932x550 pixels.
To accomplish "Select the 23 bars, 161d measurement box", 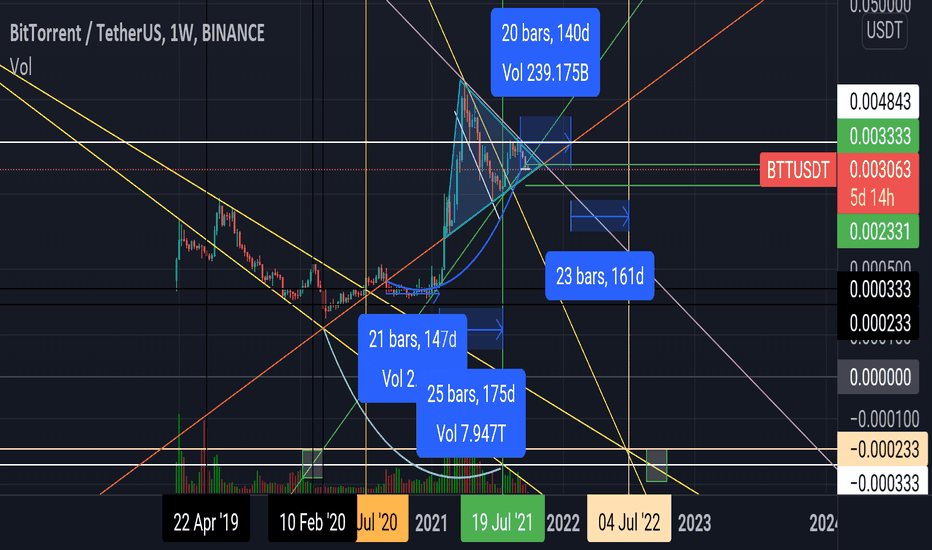I will [600, 276].
